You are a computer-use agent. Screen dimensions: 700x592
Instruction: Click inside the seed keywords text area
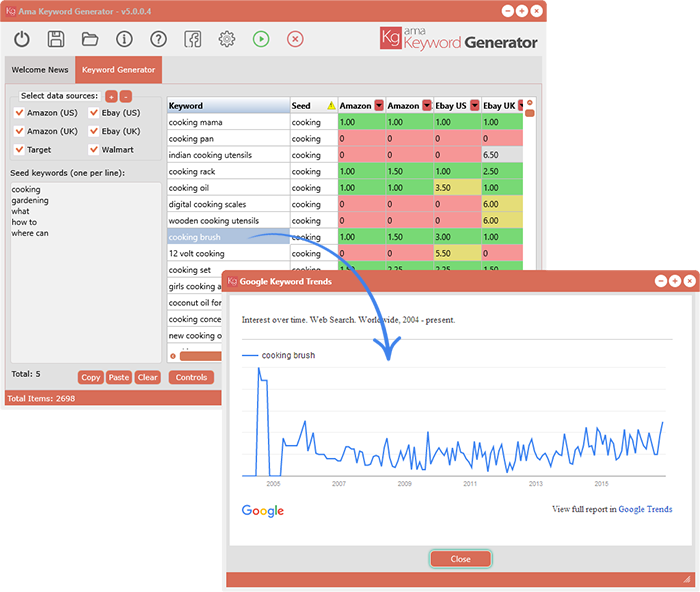click(x=86, y=272)
